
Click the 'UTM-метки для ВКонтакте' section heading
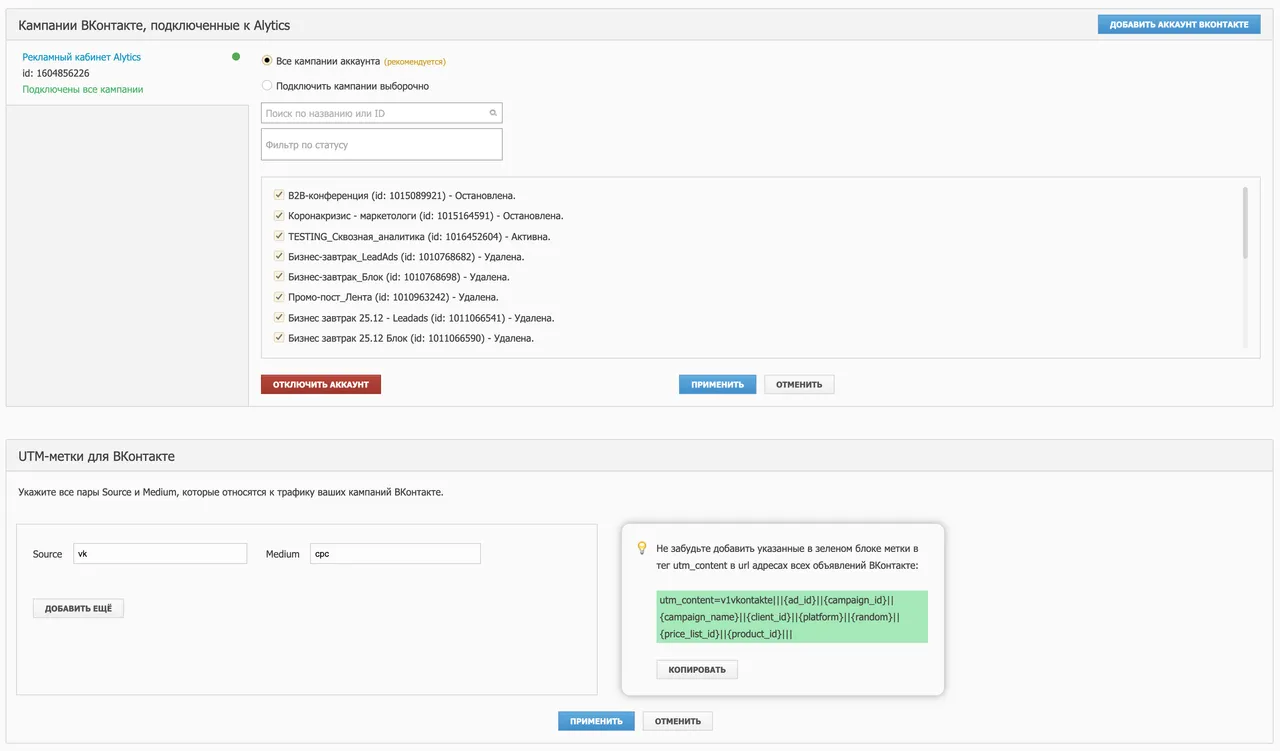97,457
